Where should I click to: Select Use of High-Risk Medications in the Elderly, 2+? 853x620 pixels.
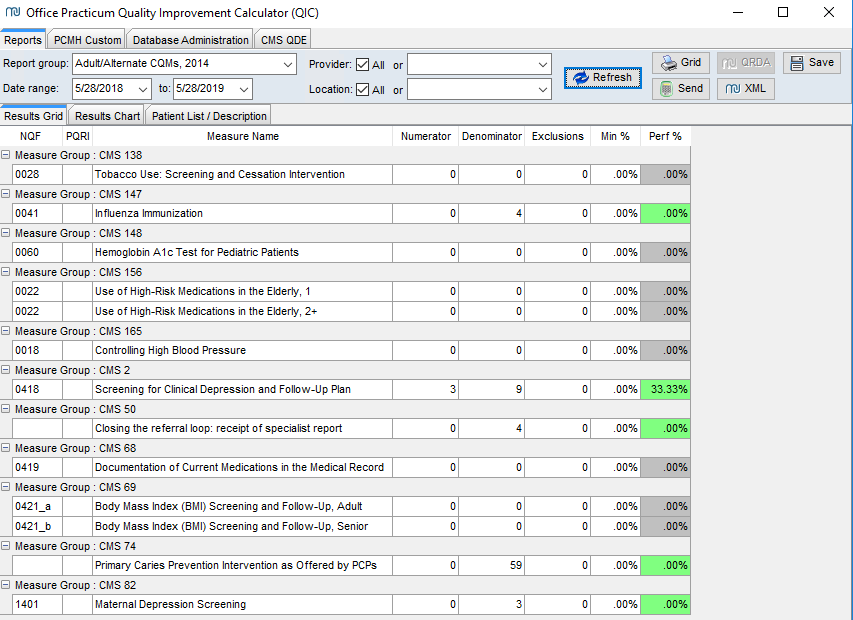click(351, 311)
